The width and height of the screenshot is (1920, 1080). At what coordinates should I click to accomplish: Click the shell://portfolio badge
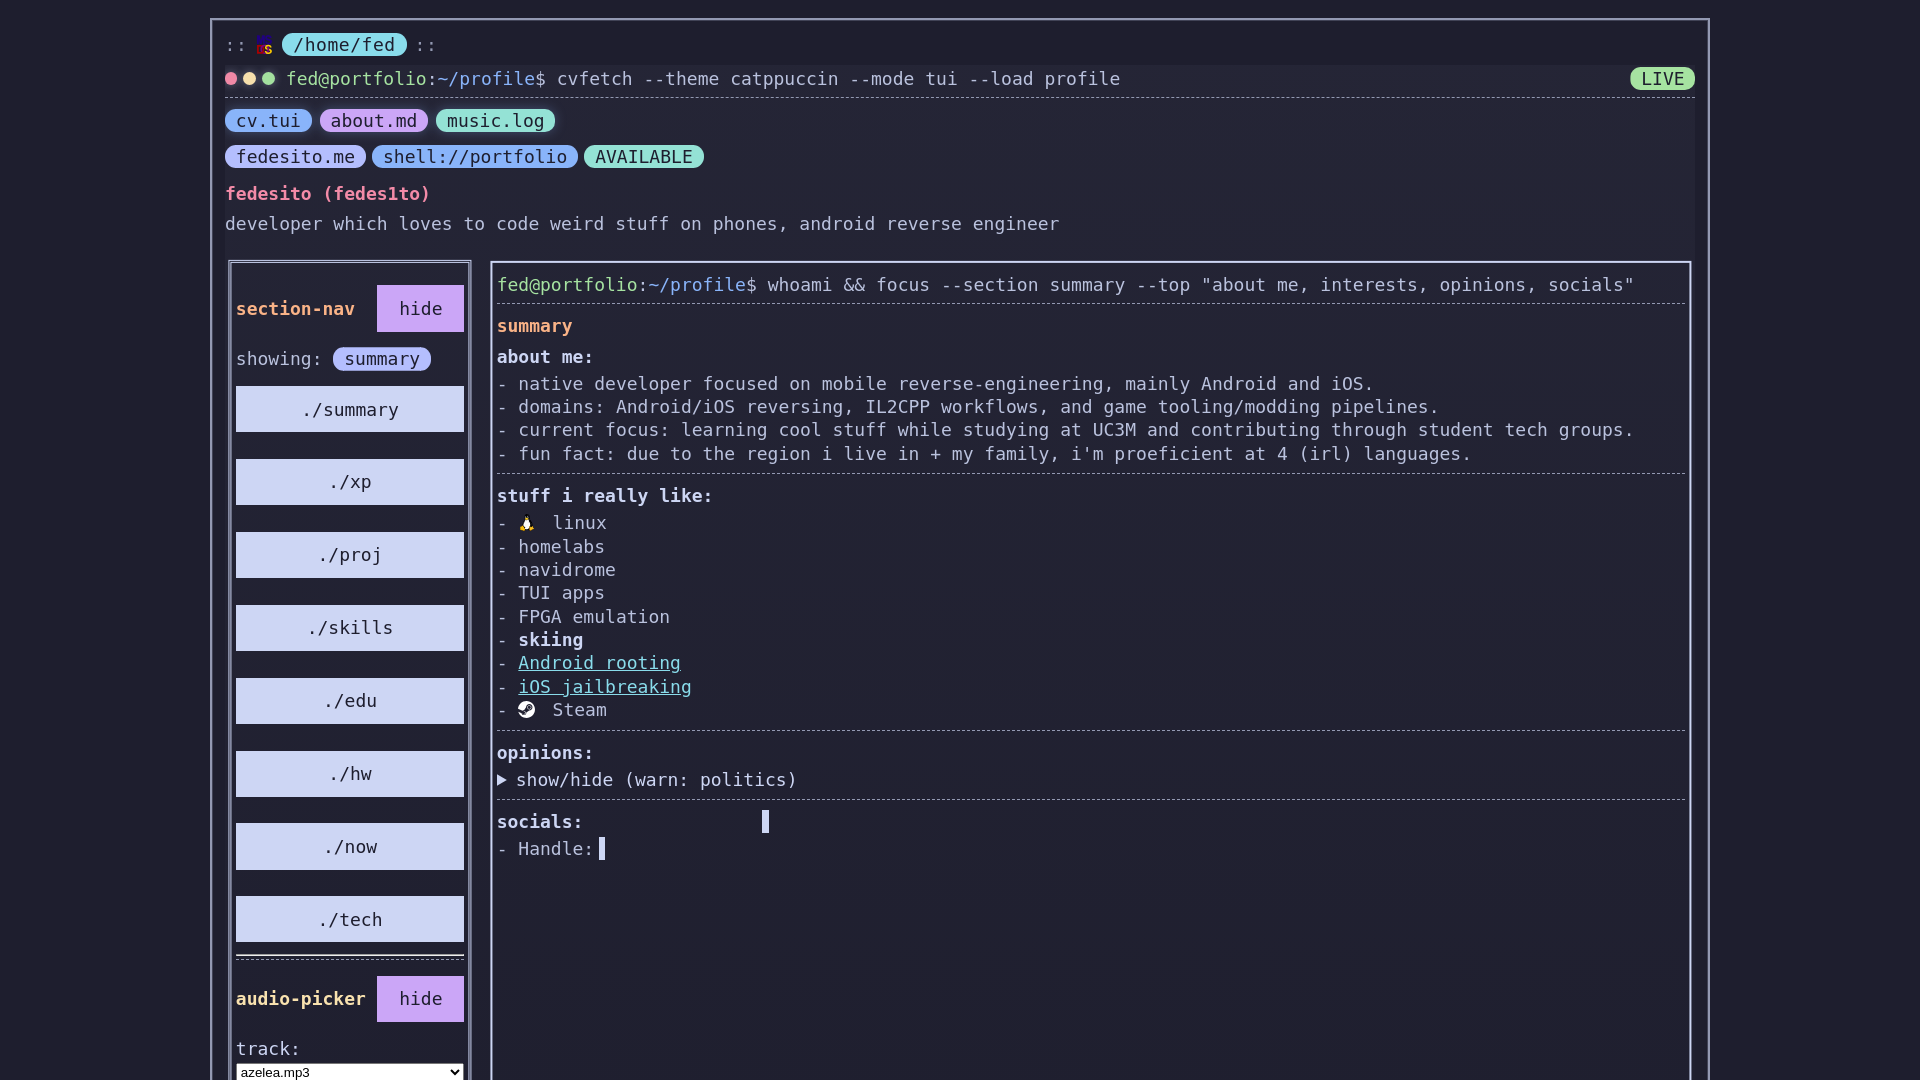point(475,157)
